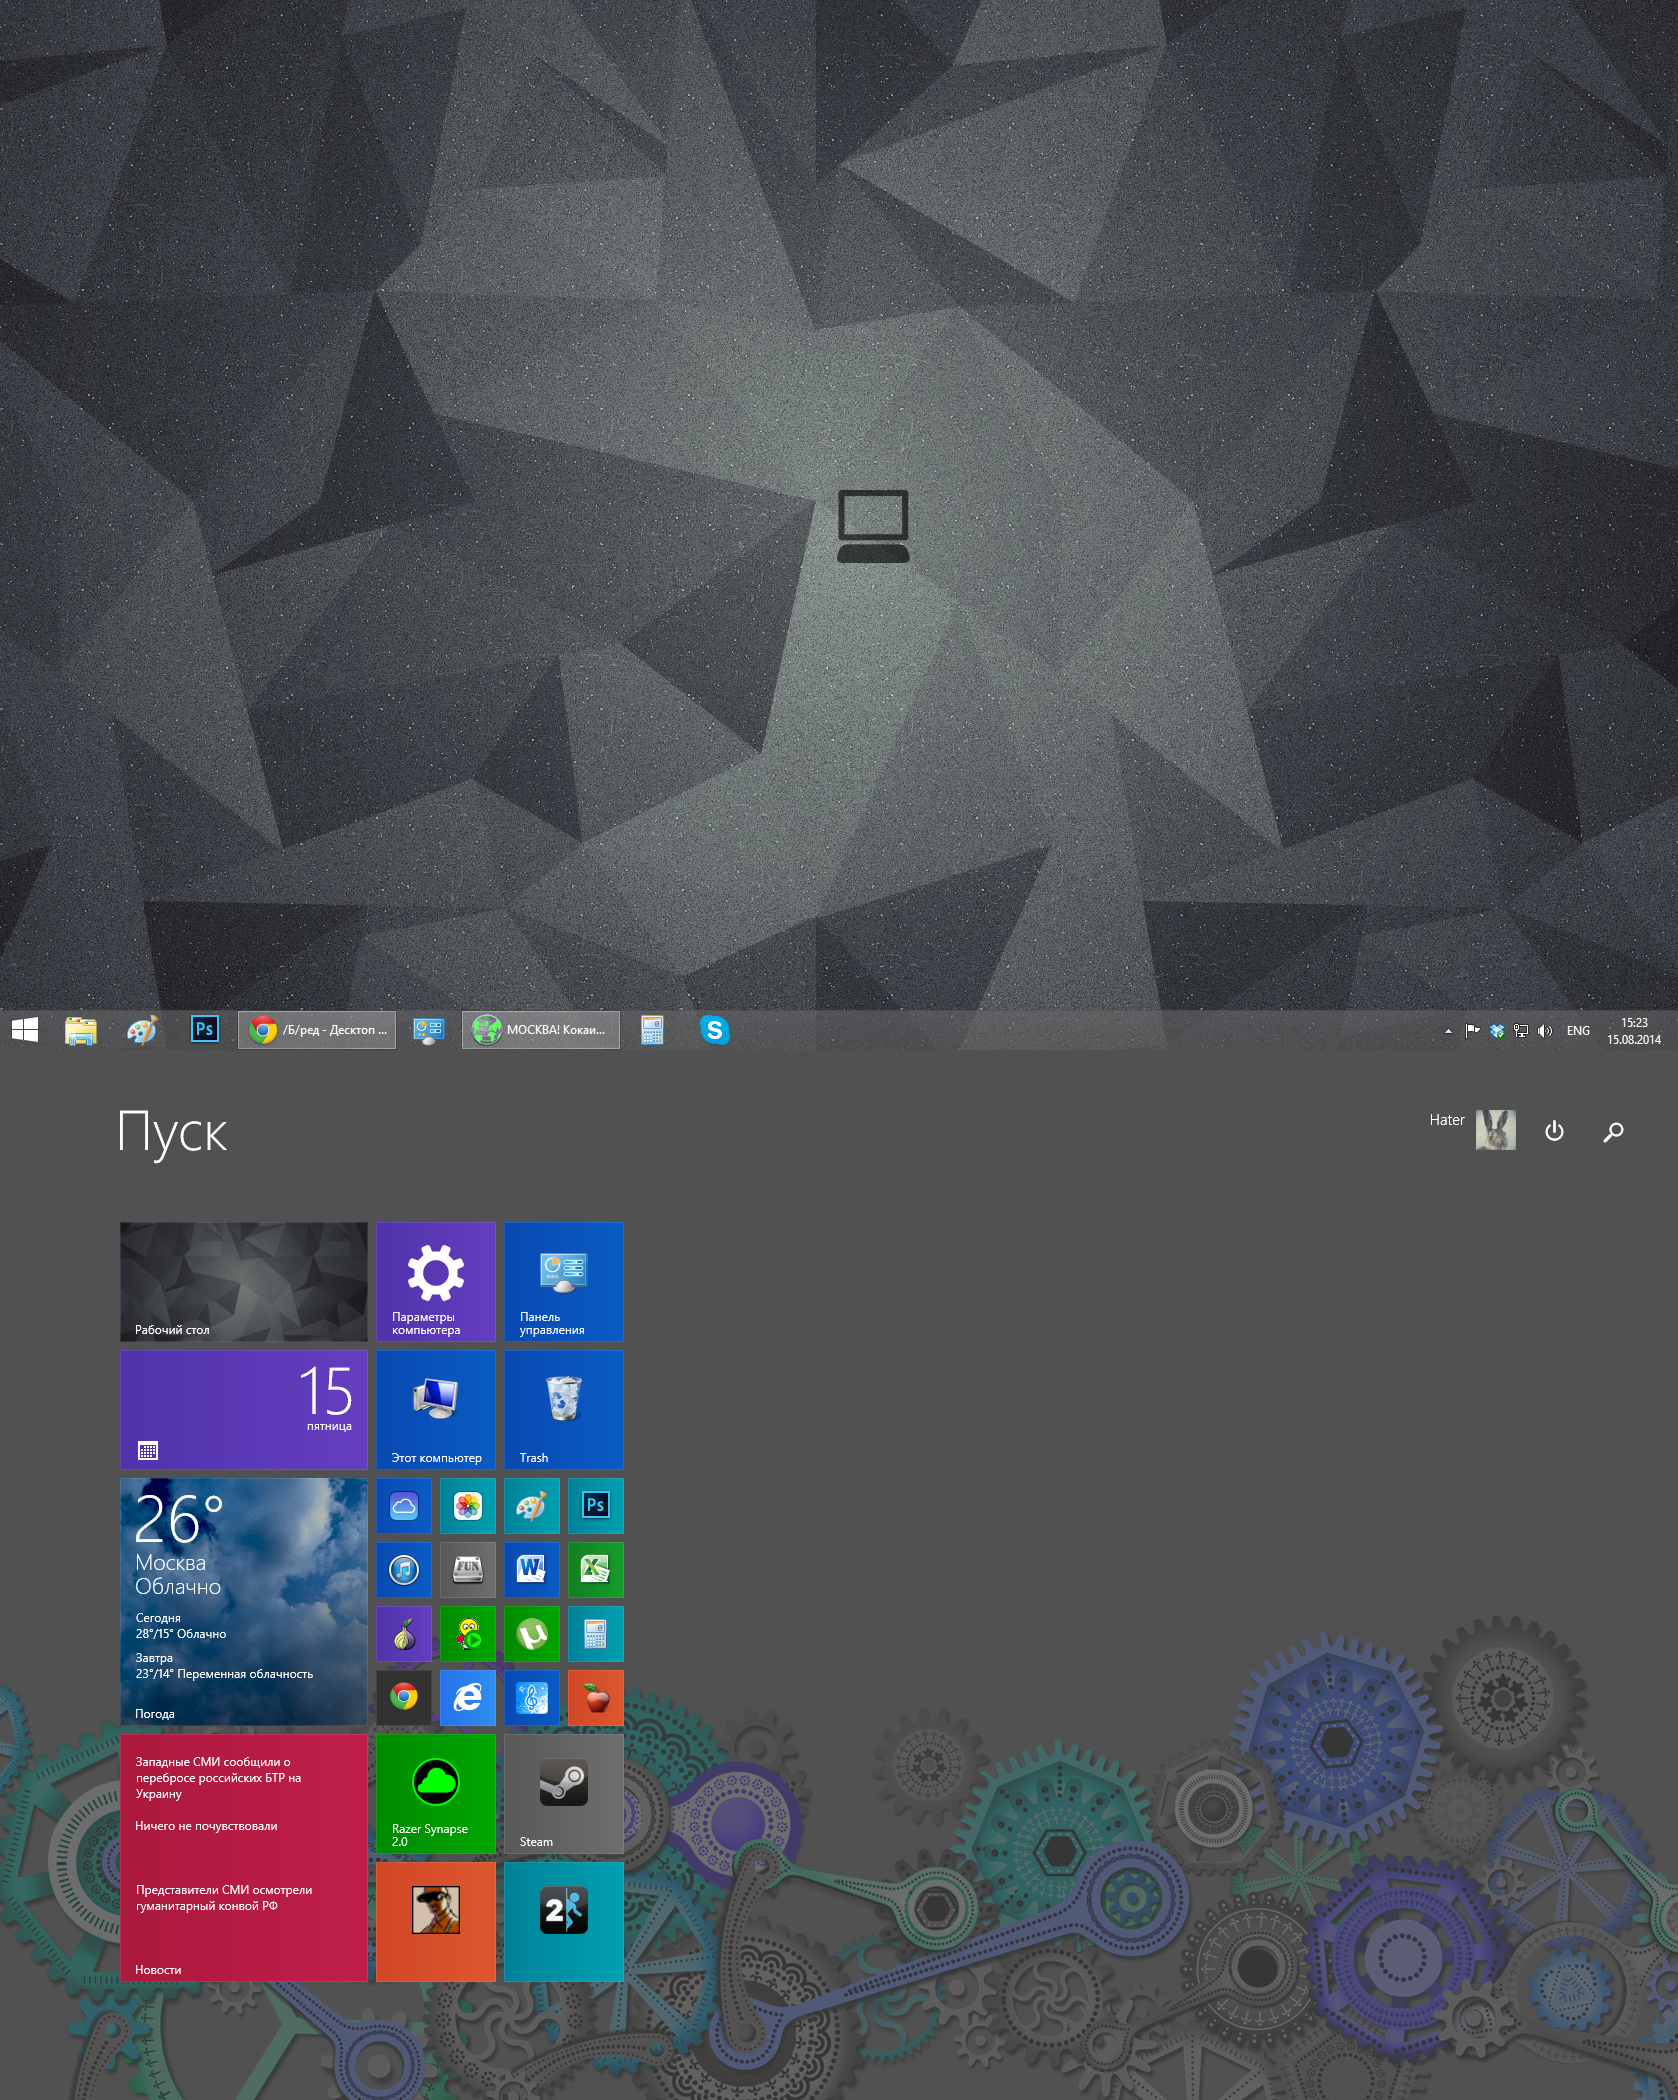Open the «Параметры компьютера» settings tile
The width and height of the screenshot is (1678, 2100).
click(x=436, y=1282)
